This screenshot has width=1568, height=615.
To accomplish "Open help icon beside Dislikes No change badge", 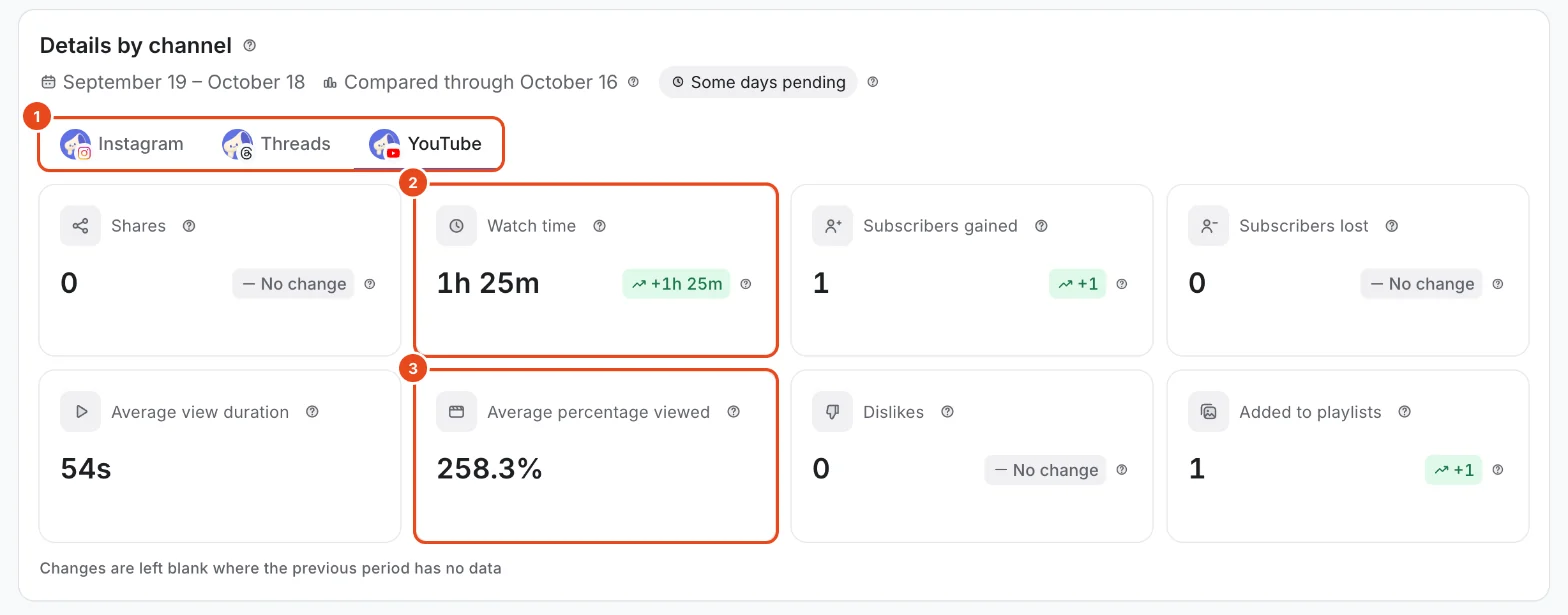I will pyautogui.click(x=1122, y=470).
